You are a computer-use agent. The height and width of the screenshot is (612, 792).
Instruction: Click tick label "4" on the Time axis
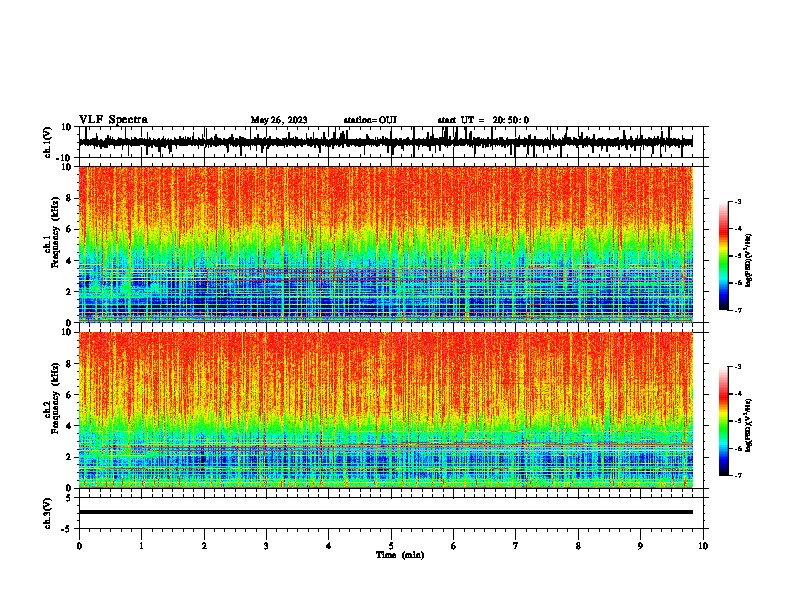coord(329,546)
